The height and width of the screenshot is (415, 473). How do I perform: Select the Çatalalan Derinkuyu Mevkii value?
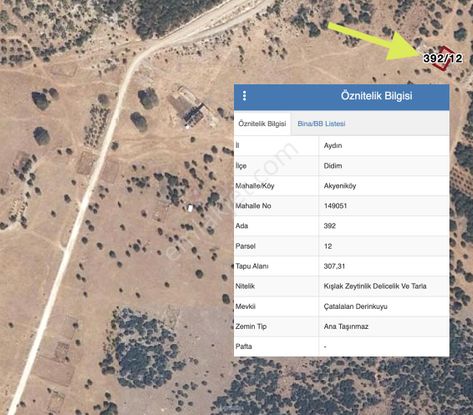[355, 306]
